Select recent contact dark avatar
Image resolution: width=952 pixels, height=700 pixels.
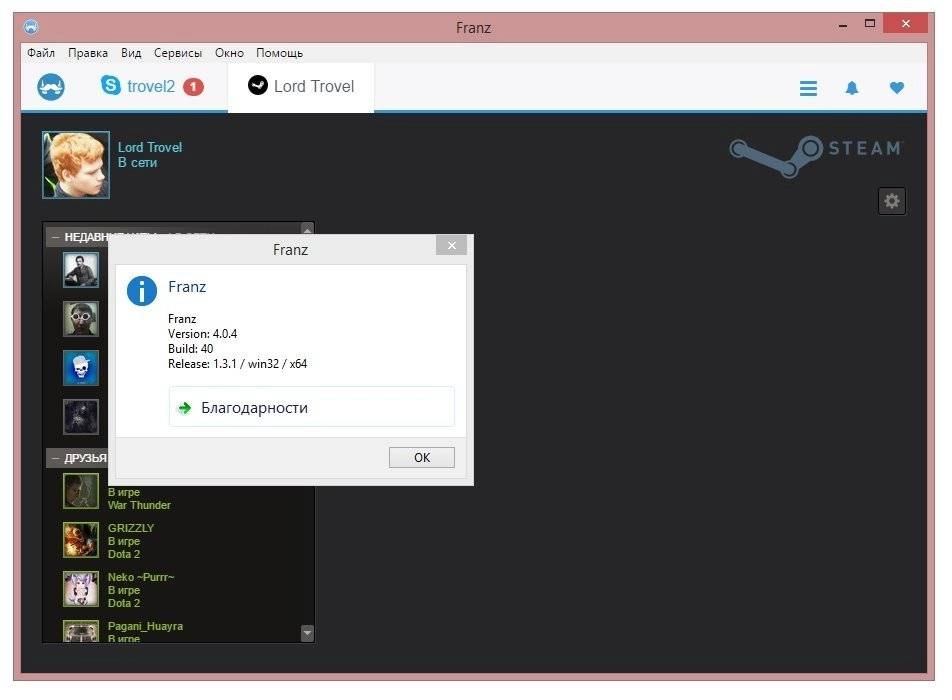[x=81, y=417]
